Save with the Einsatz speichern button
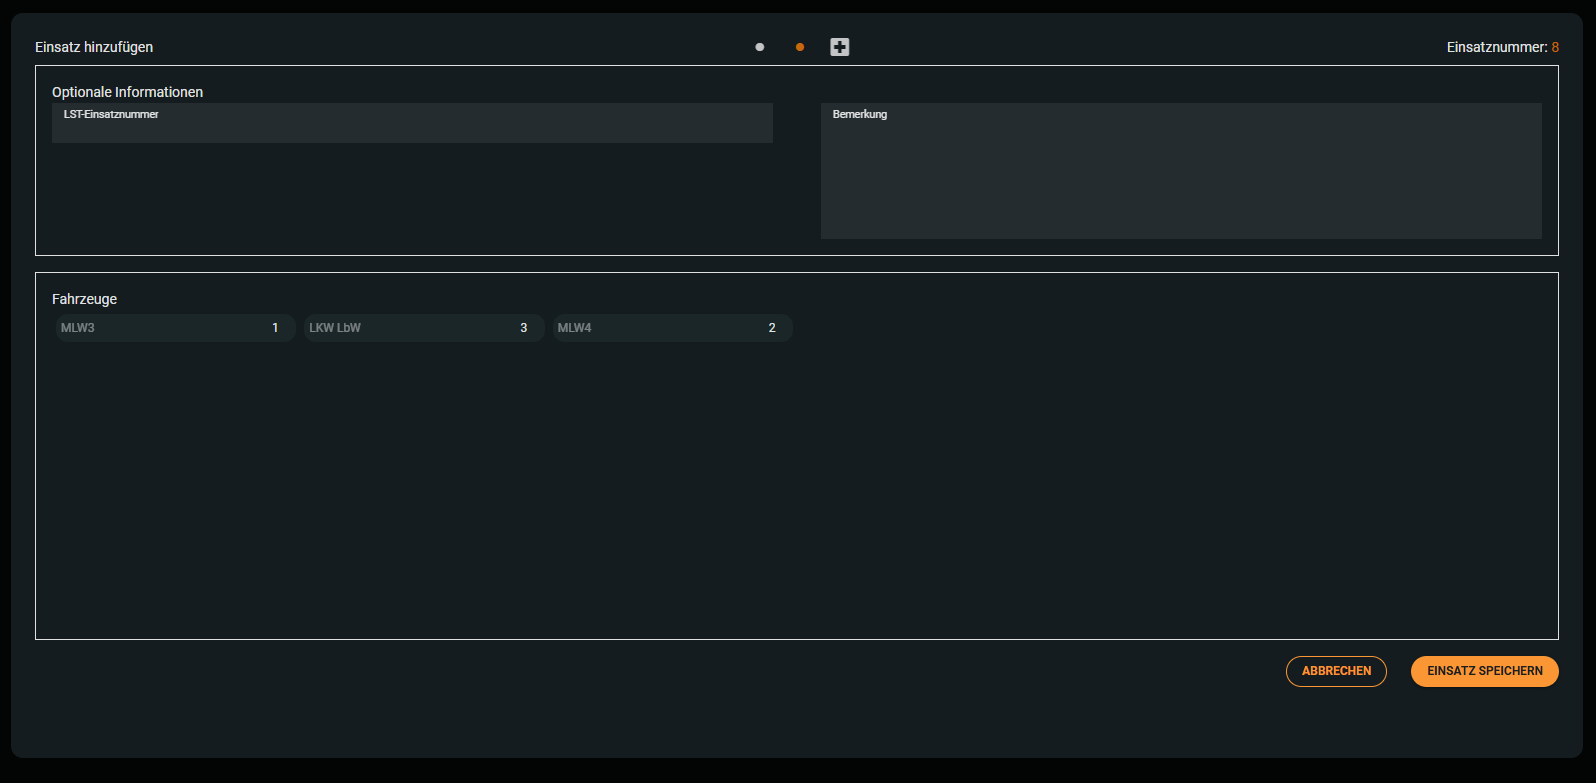The image size is (1596, 783). click(x=1484, y=671)
